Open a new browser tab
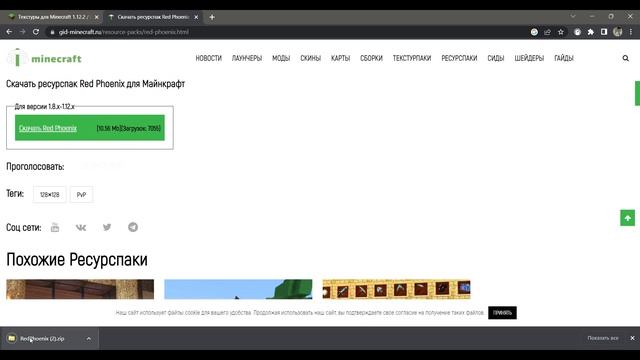The image size is (640, 360). tap(212, 17)
